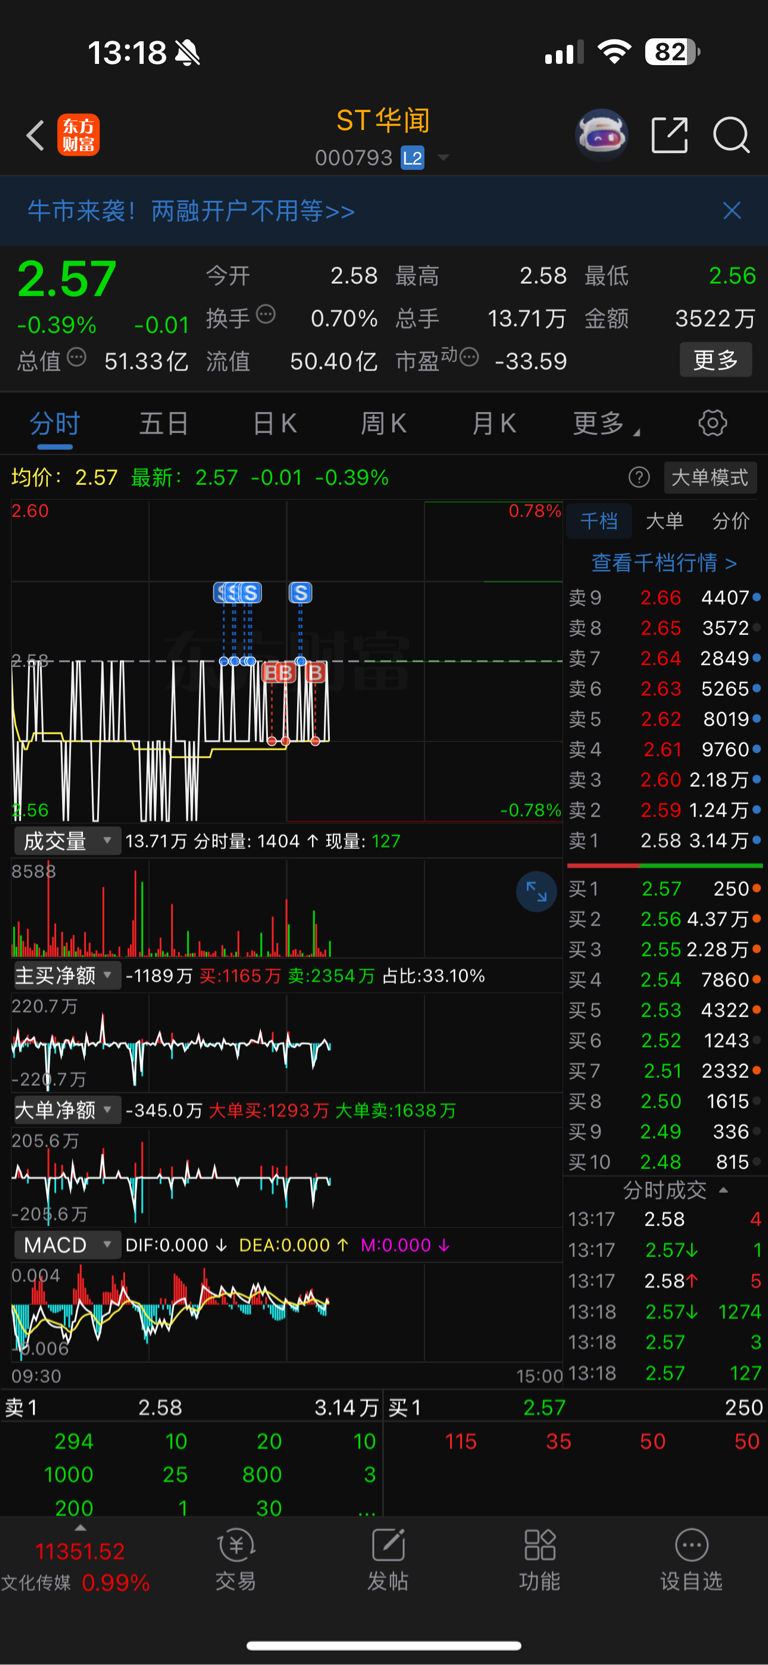The image size is (768, 1665).
Task: Expand the dropdown arrow beside L2
Action: point(443,158)
